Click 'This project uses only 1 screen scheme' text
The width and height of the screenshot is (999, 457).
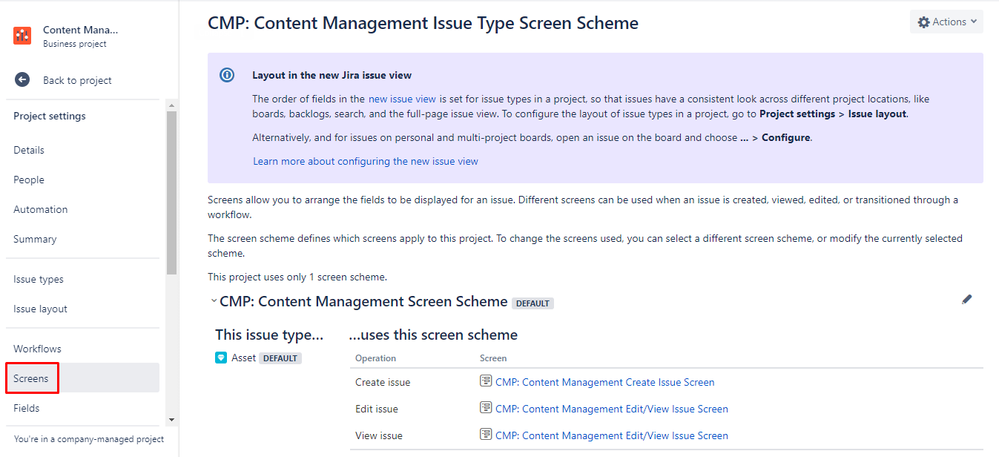(298, 277)
